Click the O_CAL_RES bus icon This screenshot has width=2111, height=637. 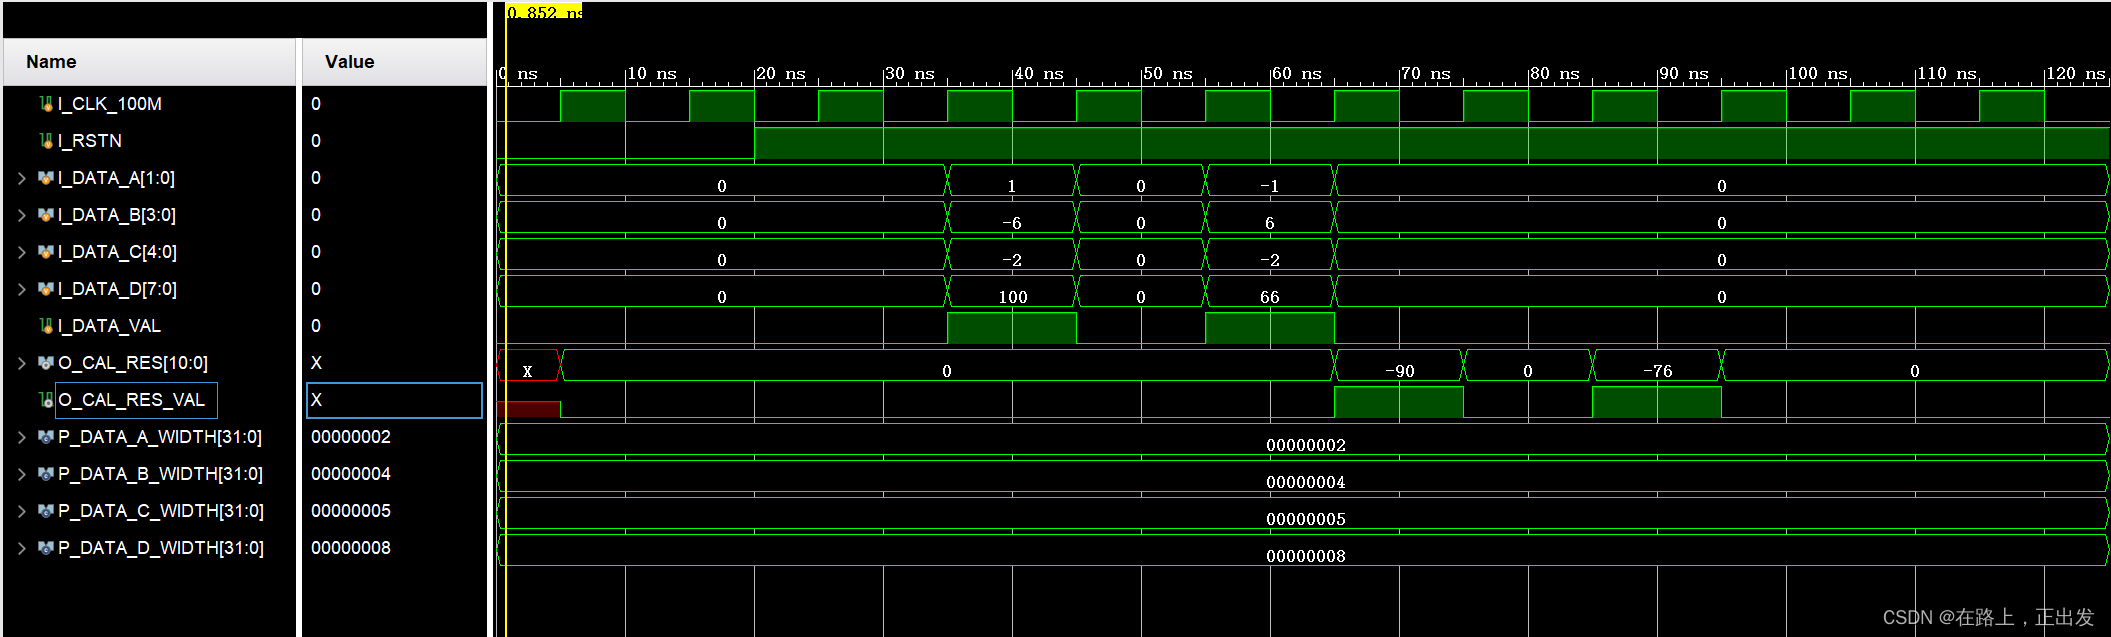pos(46,363)
